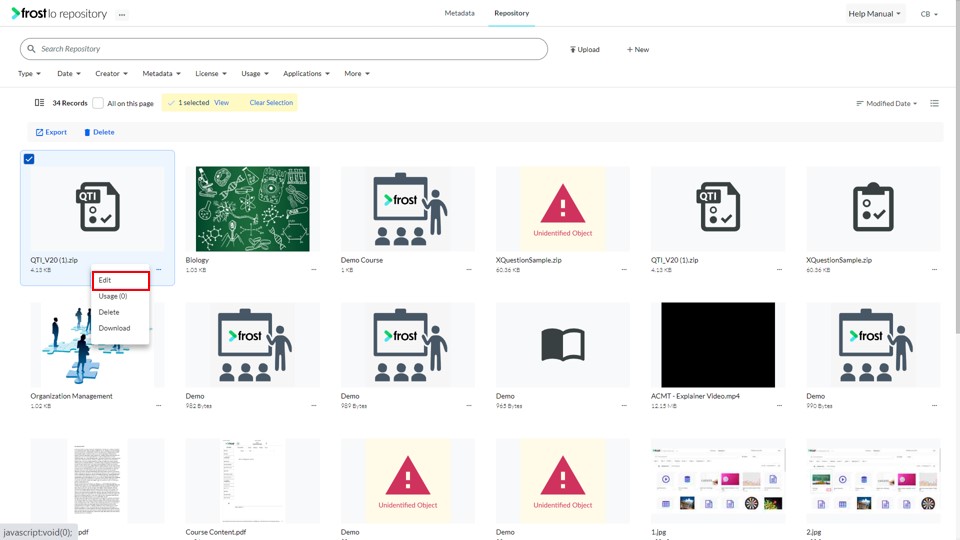
Task: Open the more options dots for the selected QTI_V20 (1).zip
Action: pos(159,269)
